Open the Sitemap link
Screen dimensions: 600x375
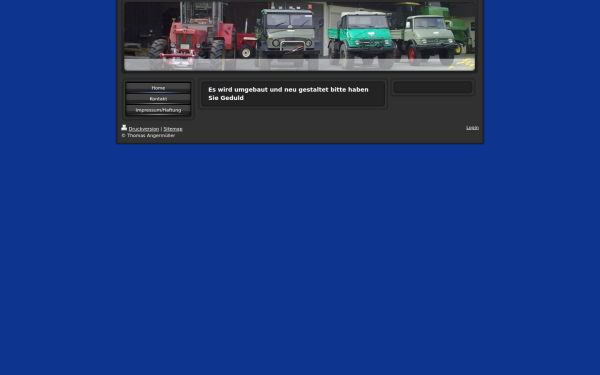(x=173, y=129)
